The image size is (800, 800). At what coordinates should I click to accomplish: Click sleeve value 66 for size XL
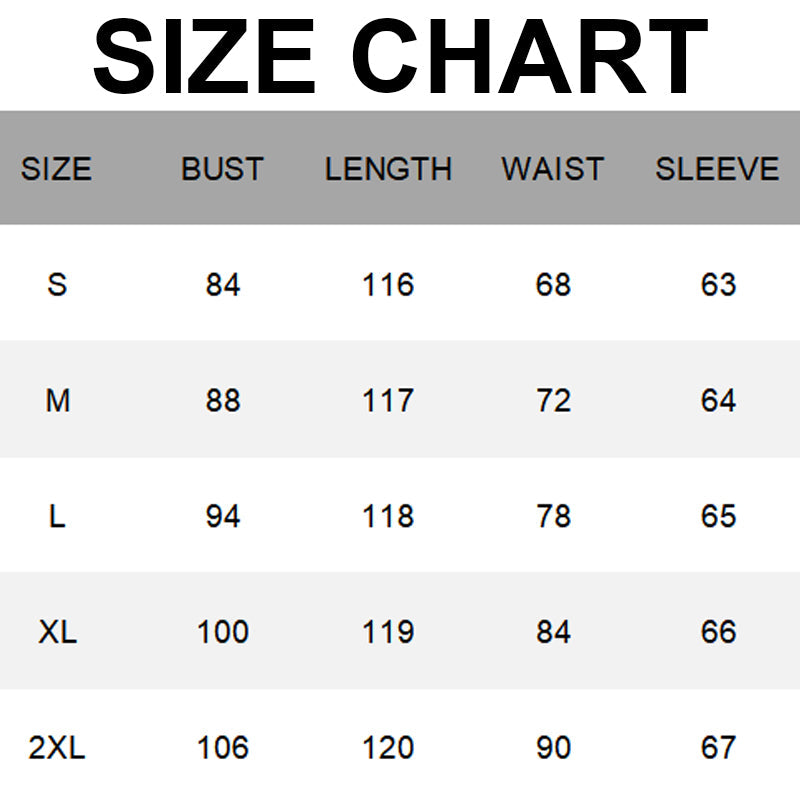[718, 632]
